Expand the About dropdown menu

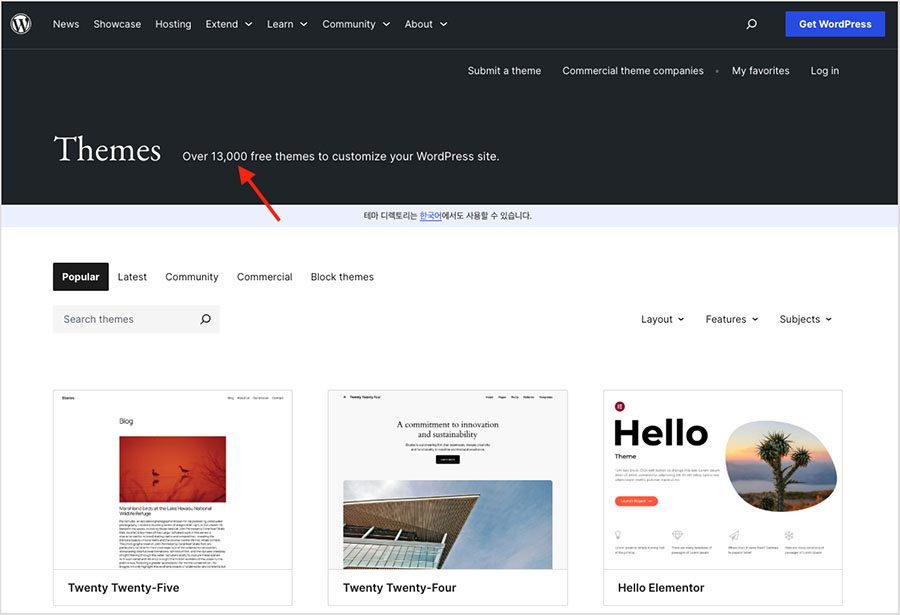pyautogui.click(x=425, y=24)
